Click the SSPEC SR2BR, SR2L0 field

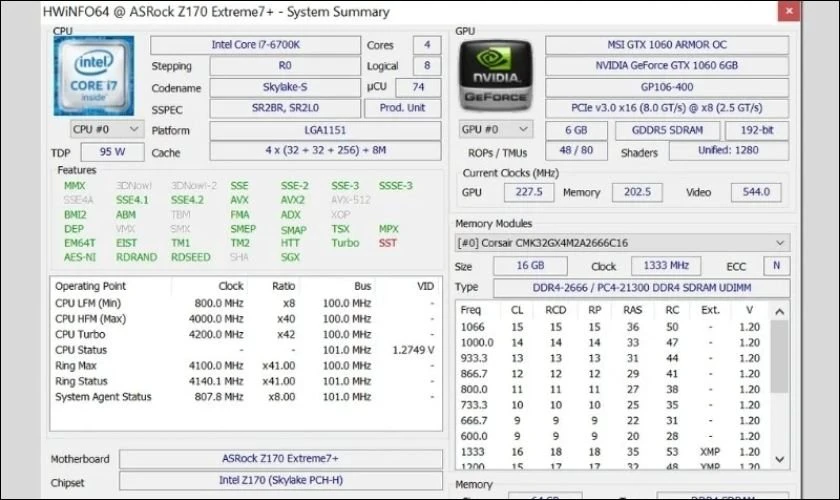[x=285, y=108]
